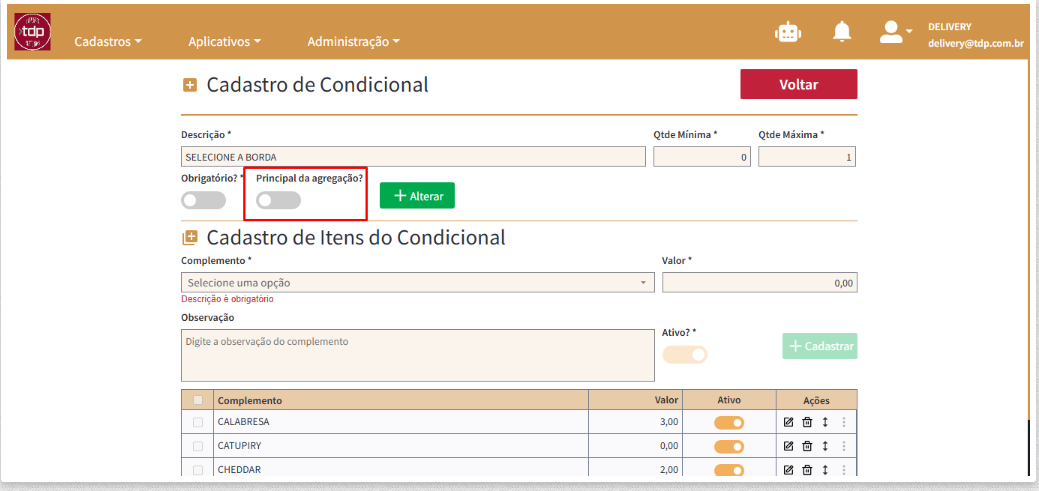
Task: Click the Ativo column header
Action: [730, 400]
